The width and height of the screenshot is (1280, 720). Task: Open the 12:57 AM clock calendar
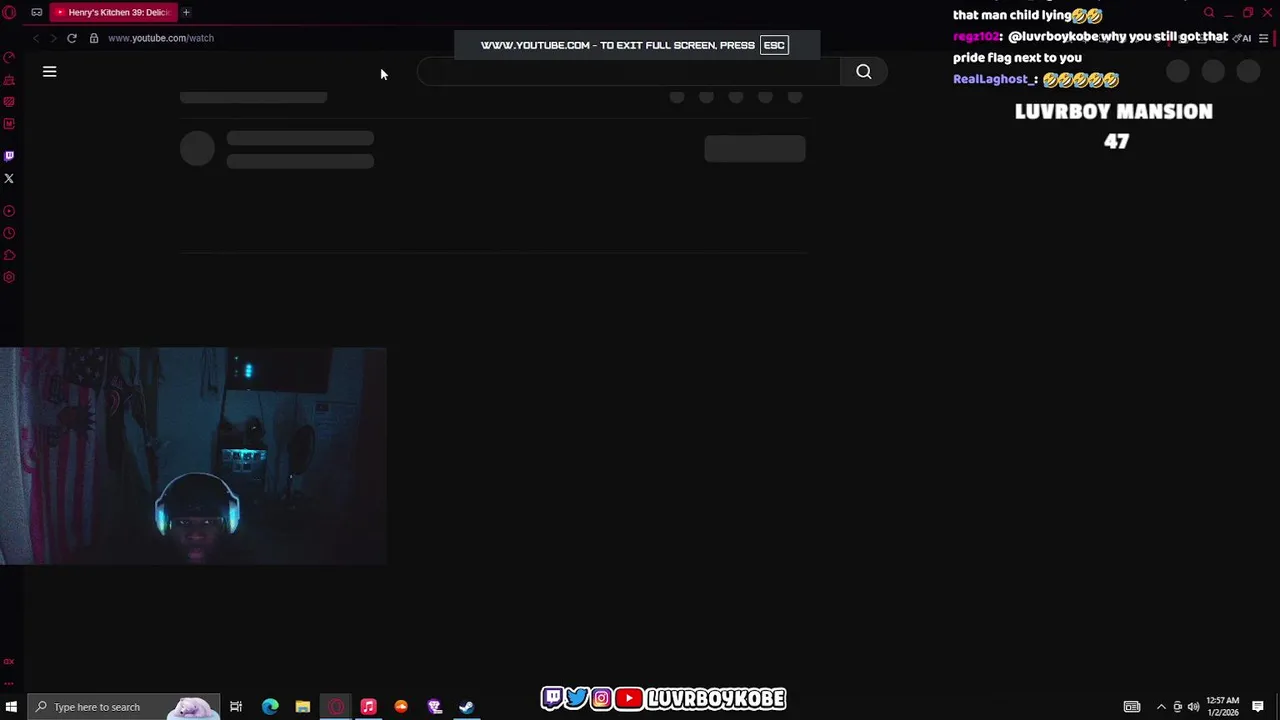tap(1223, 707)
